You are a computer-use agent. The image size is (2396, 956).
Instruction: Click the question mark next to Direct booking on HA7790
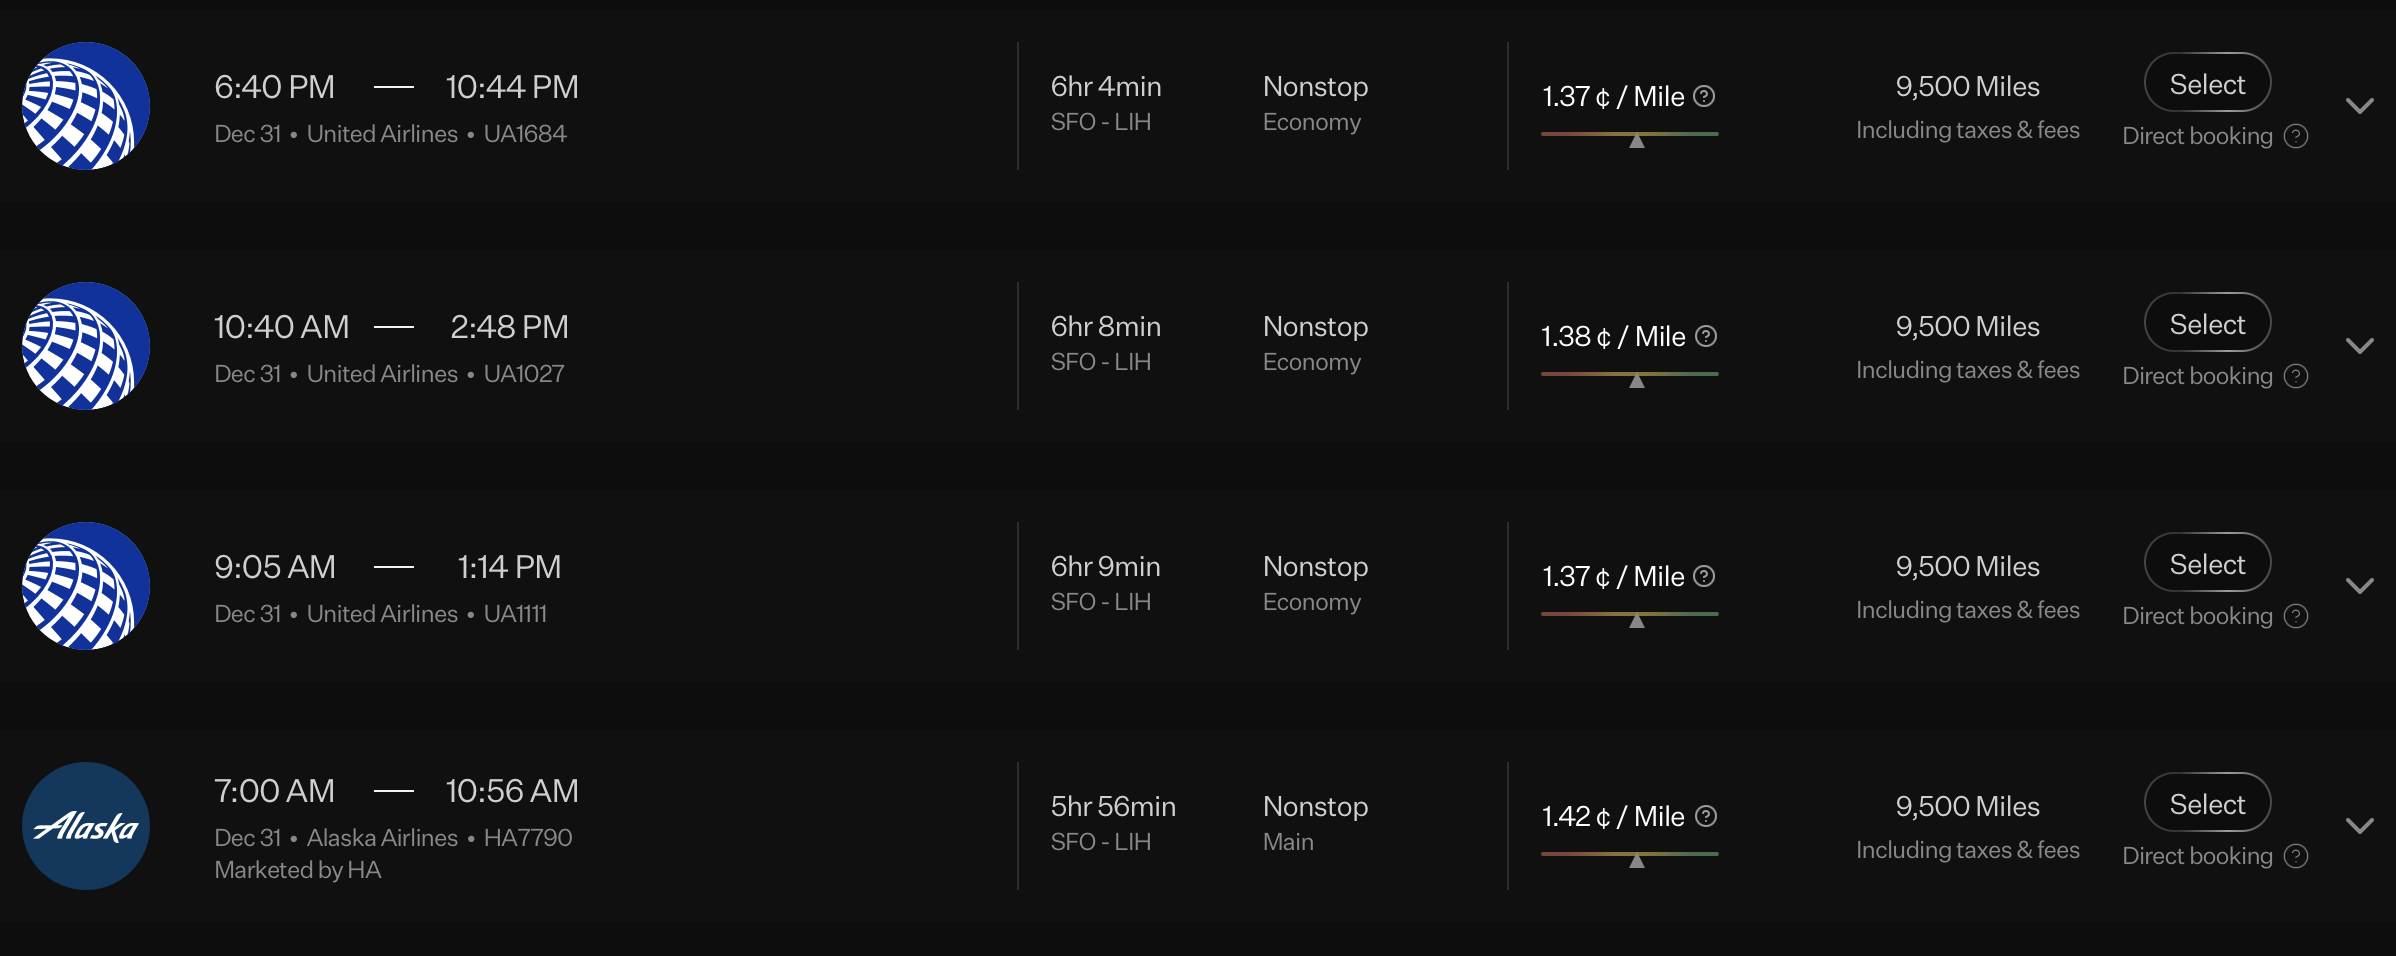click(2297, 857)
